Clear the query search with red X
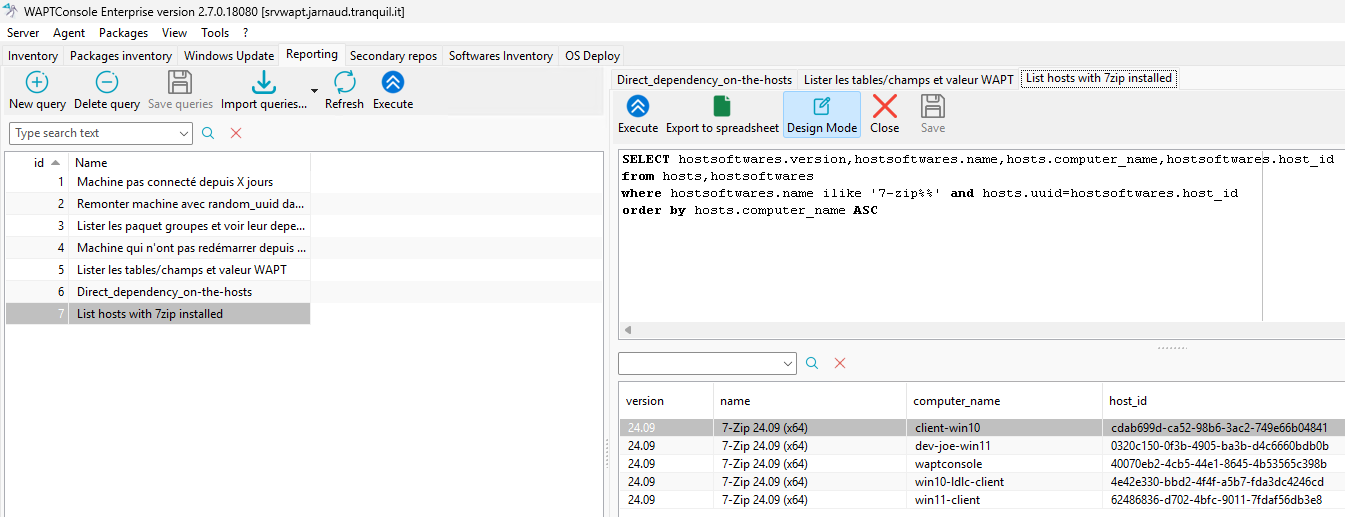1345x517 pixels. click(x=236, y=133)
